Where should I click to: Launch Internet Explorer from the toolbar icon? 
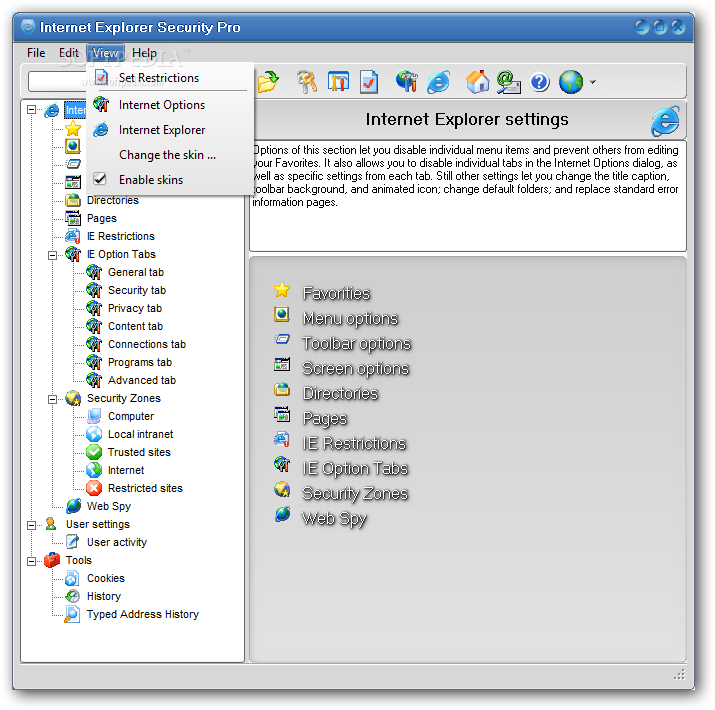[438, 83]
